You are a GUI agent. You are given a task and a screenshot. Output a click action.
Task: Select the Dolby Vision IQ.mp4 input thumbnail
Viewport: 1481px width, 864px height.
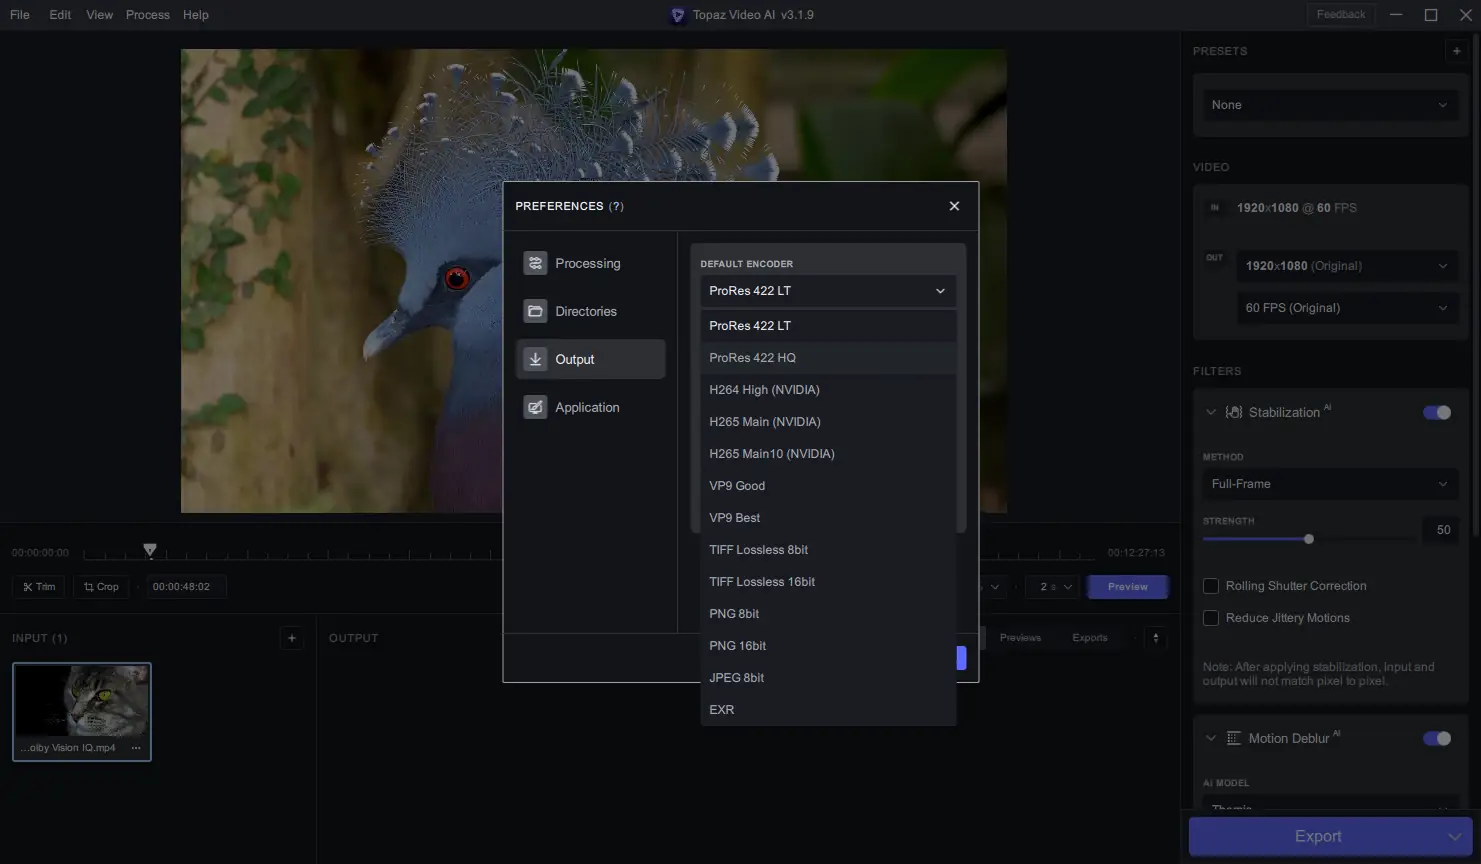coord(82,712)
